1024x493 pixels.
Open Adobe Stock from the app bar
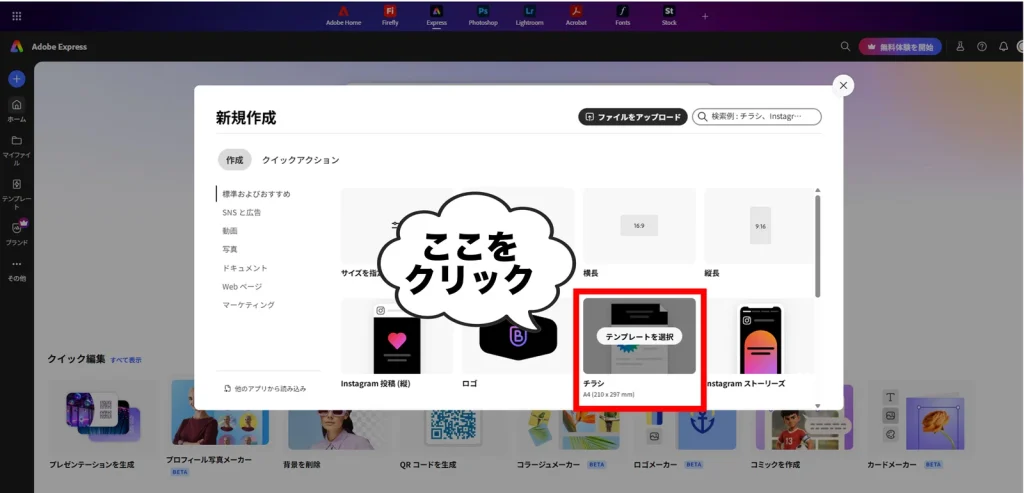click(669, 16)
